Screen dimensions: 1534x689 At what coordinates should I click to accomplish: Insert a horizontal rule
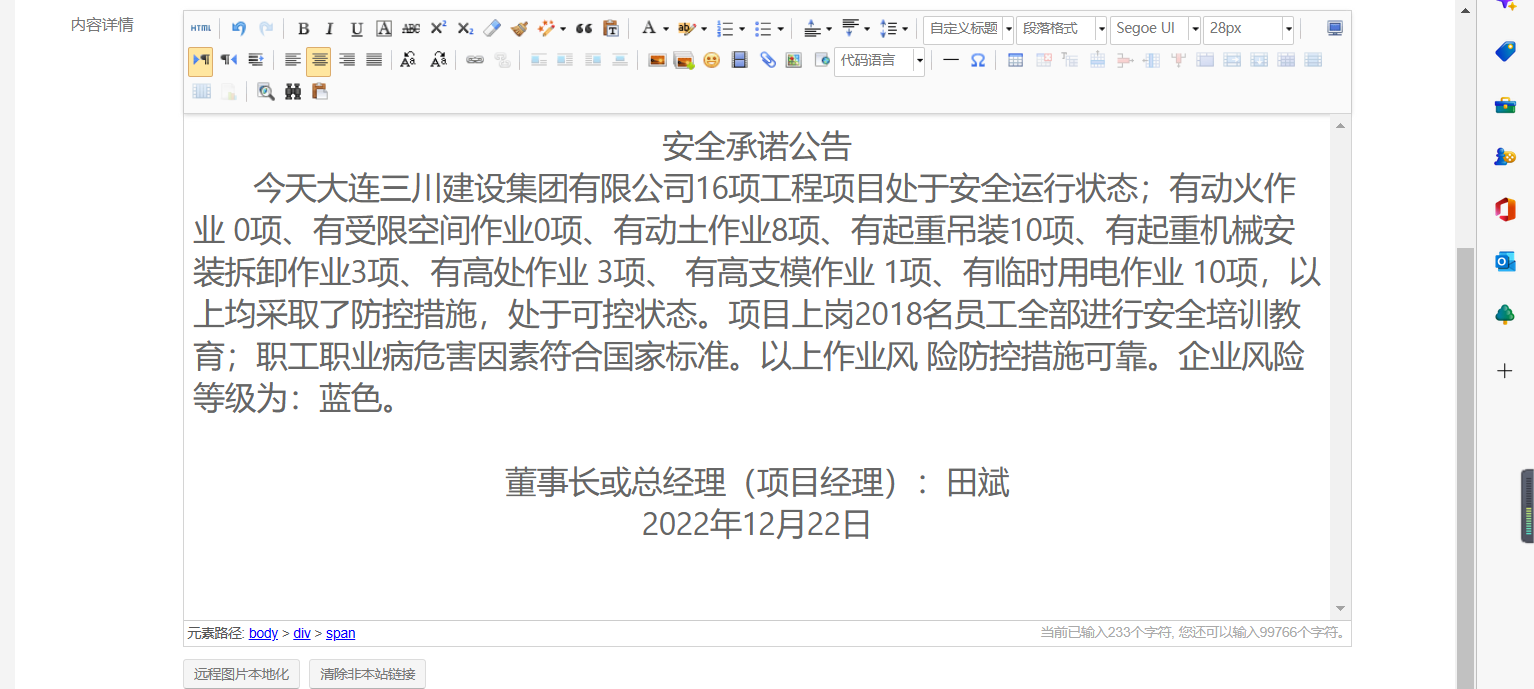point(951,60)
